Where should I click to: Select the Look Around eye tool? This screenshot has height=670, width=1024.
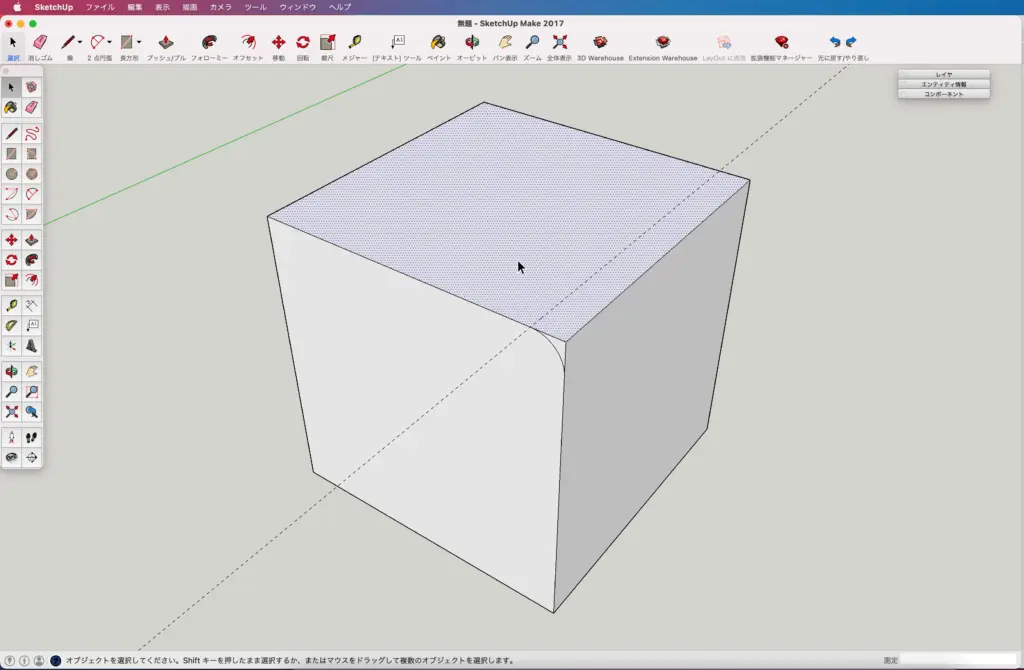(11, 457)
